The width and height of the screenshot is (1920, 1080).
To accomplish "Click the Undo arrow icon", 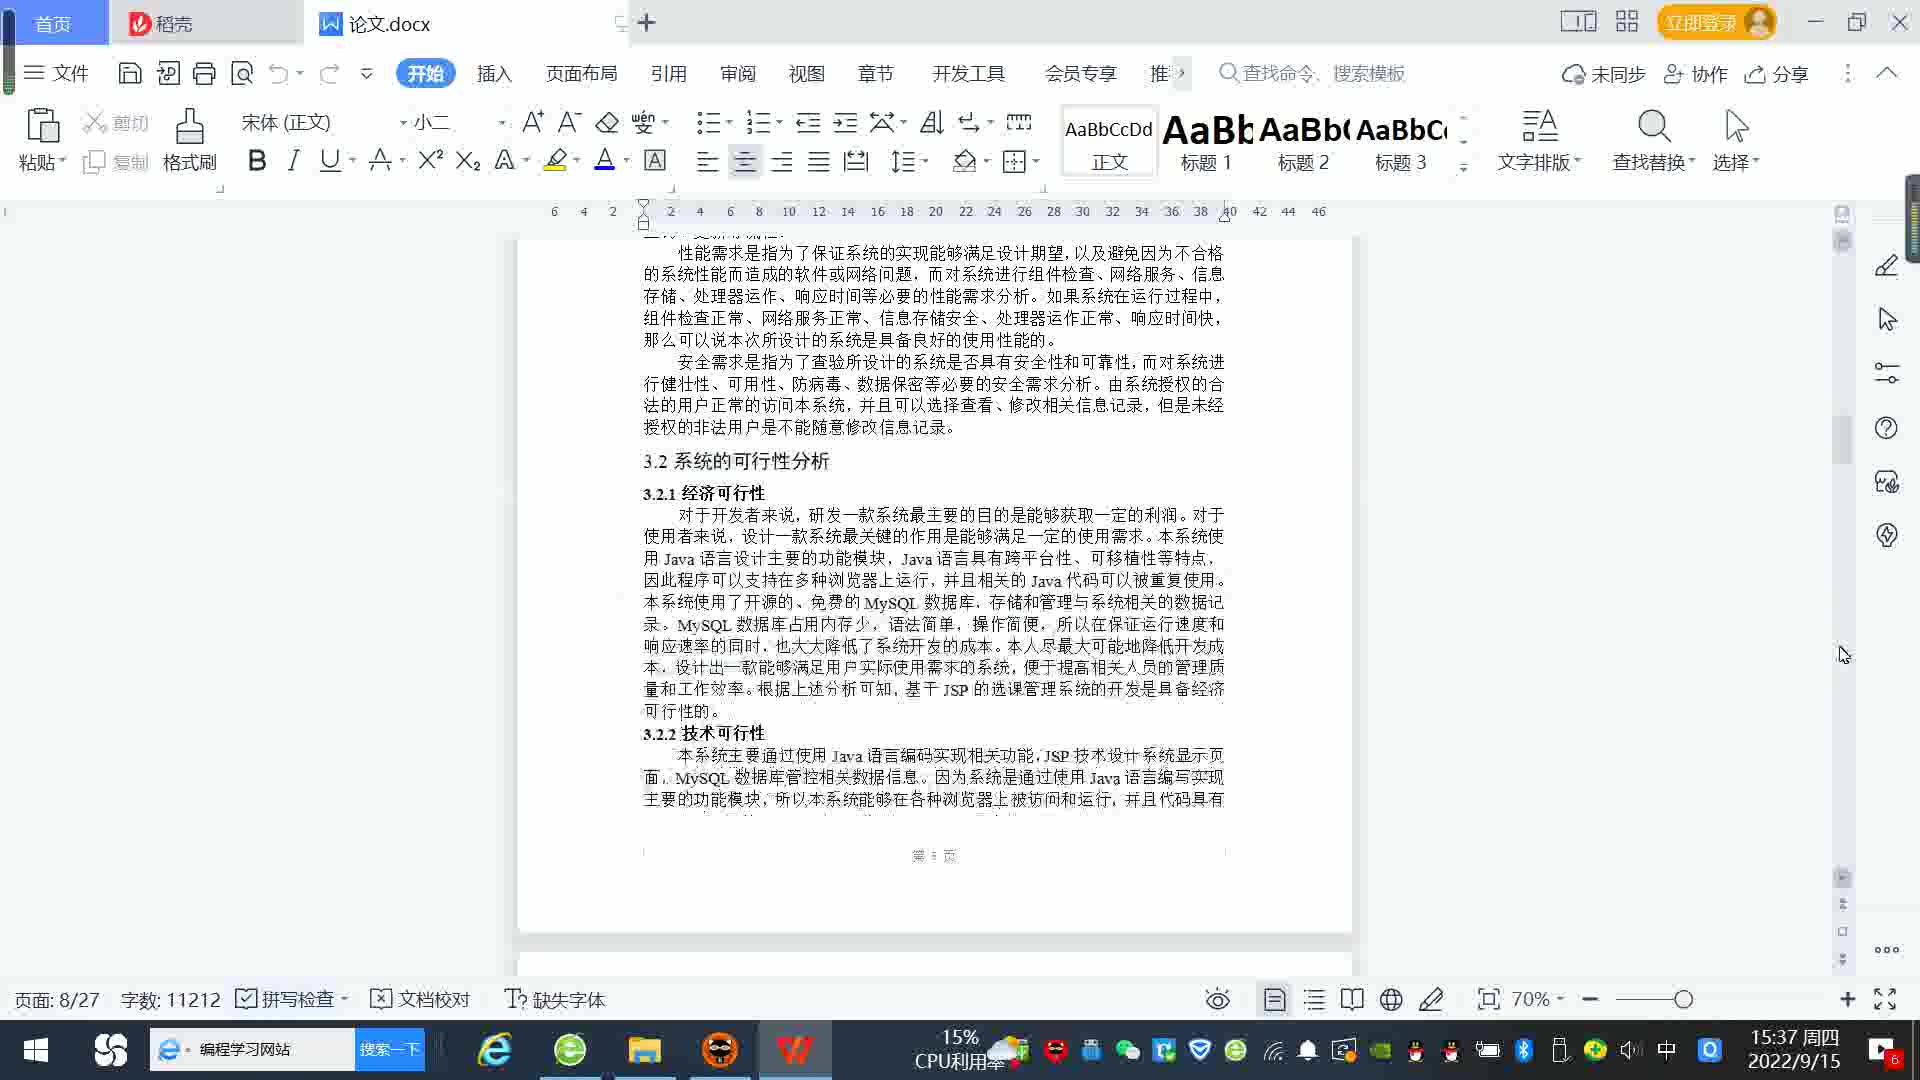I will pyautogui.click(x=278, y=73).
